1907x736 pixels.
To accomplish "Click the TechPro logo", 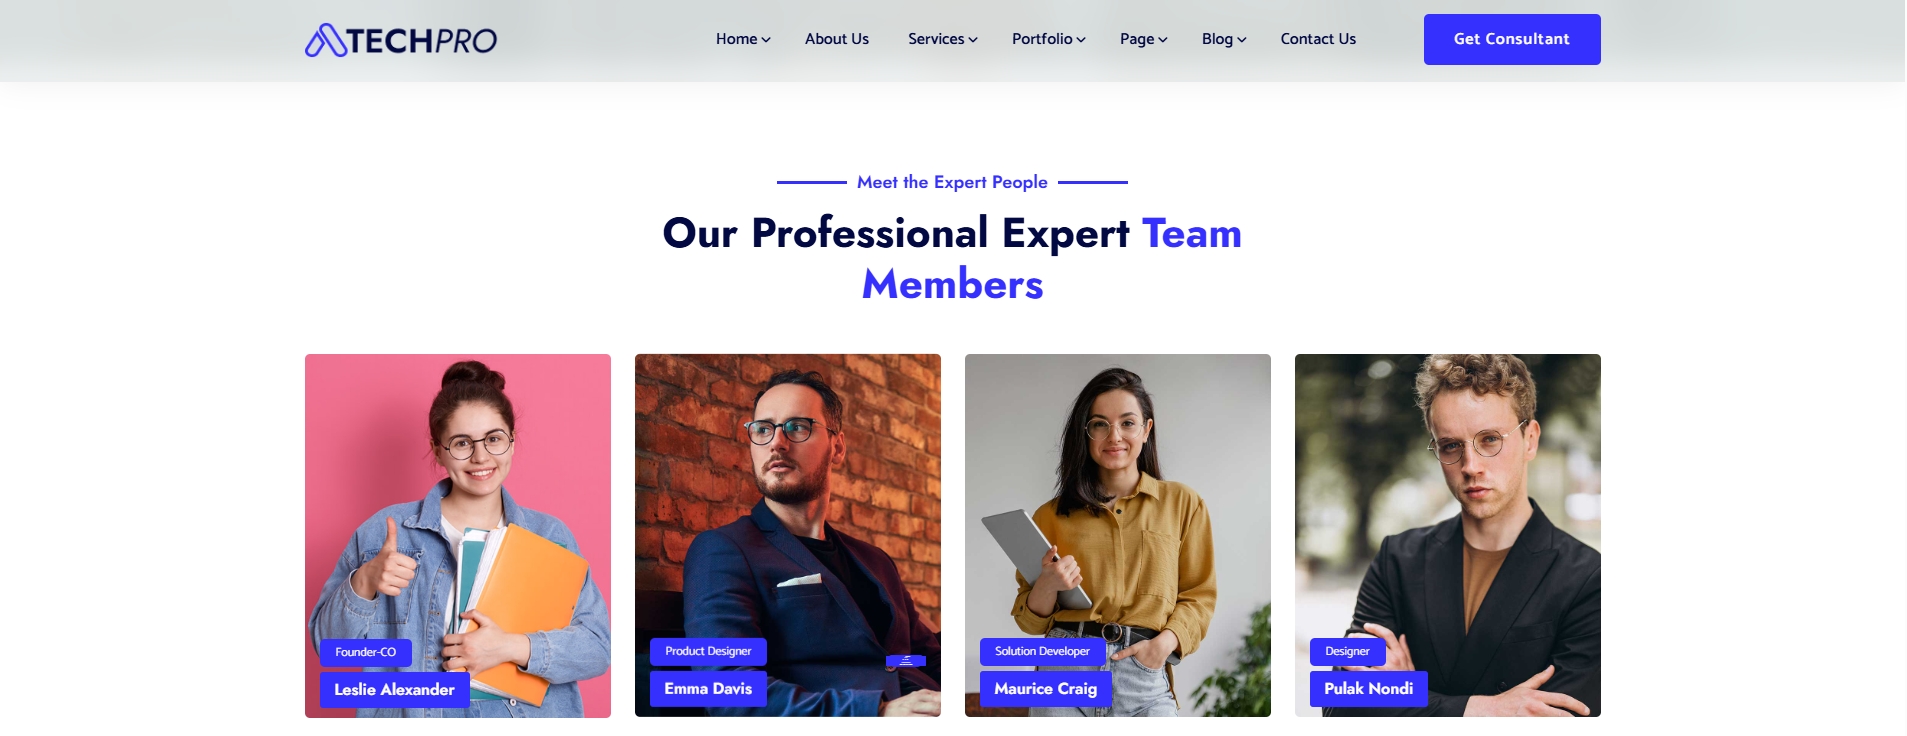I will [401, 40].
